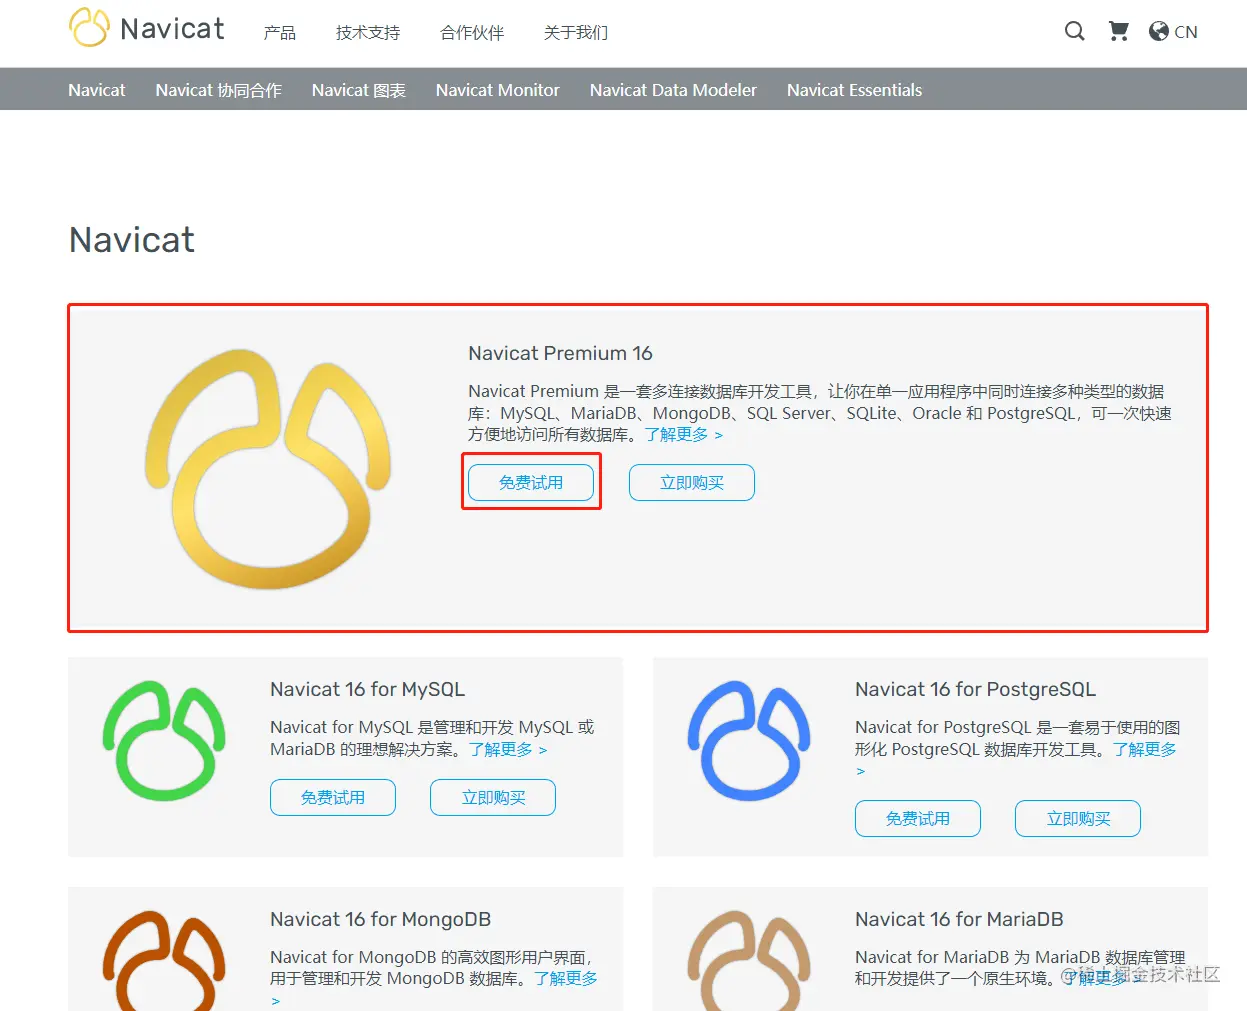The image size is (1247, 1011).
Task: Click 立即购买 for Navicat 16 for PostgreSQL
Action: pos(1078,818)
